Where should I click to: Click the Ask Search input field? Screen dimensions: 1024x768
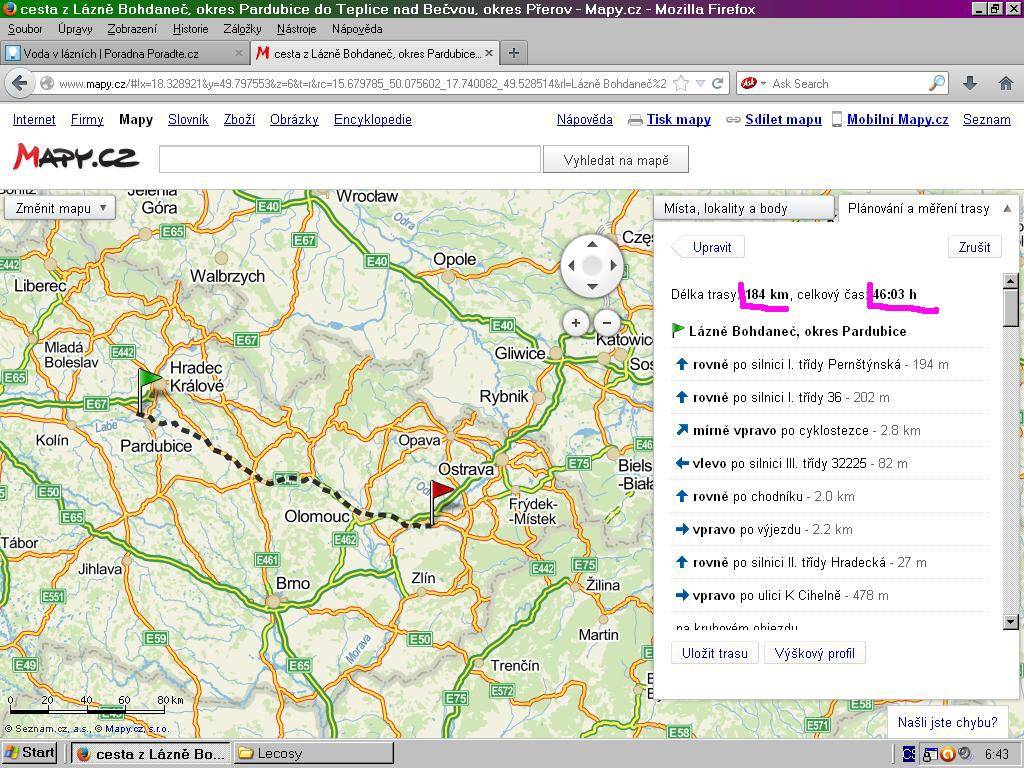click(848, 84)
